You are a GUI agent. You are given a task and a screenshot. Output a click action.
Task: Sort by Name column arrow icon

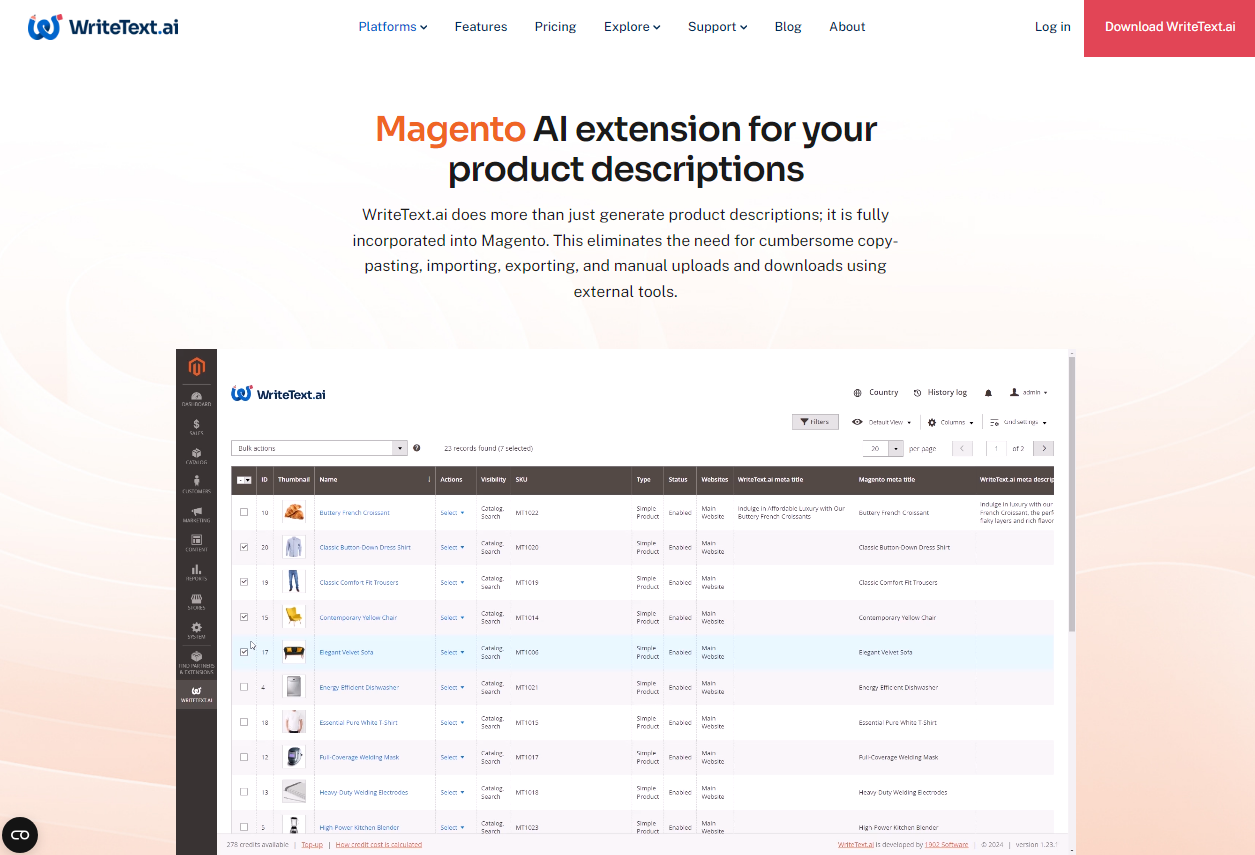pyautogui.click(x=430, y=479)
